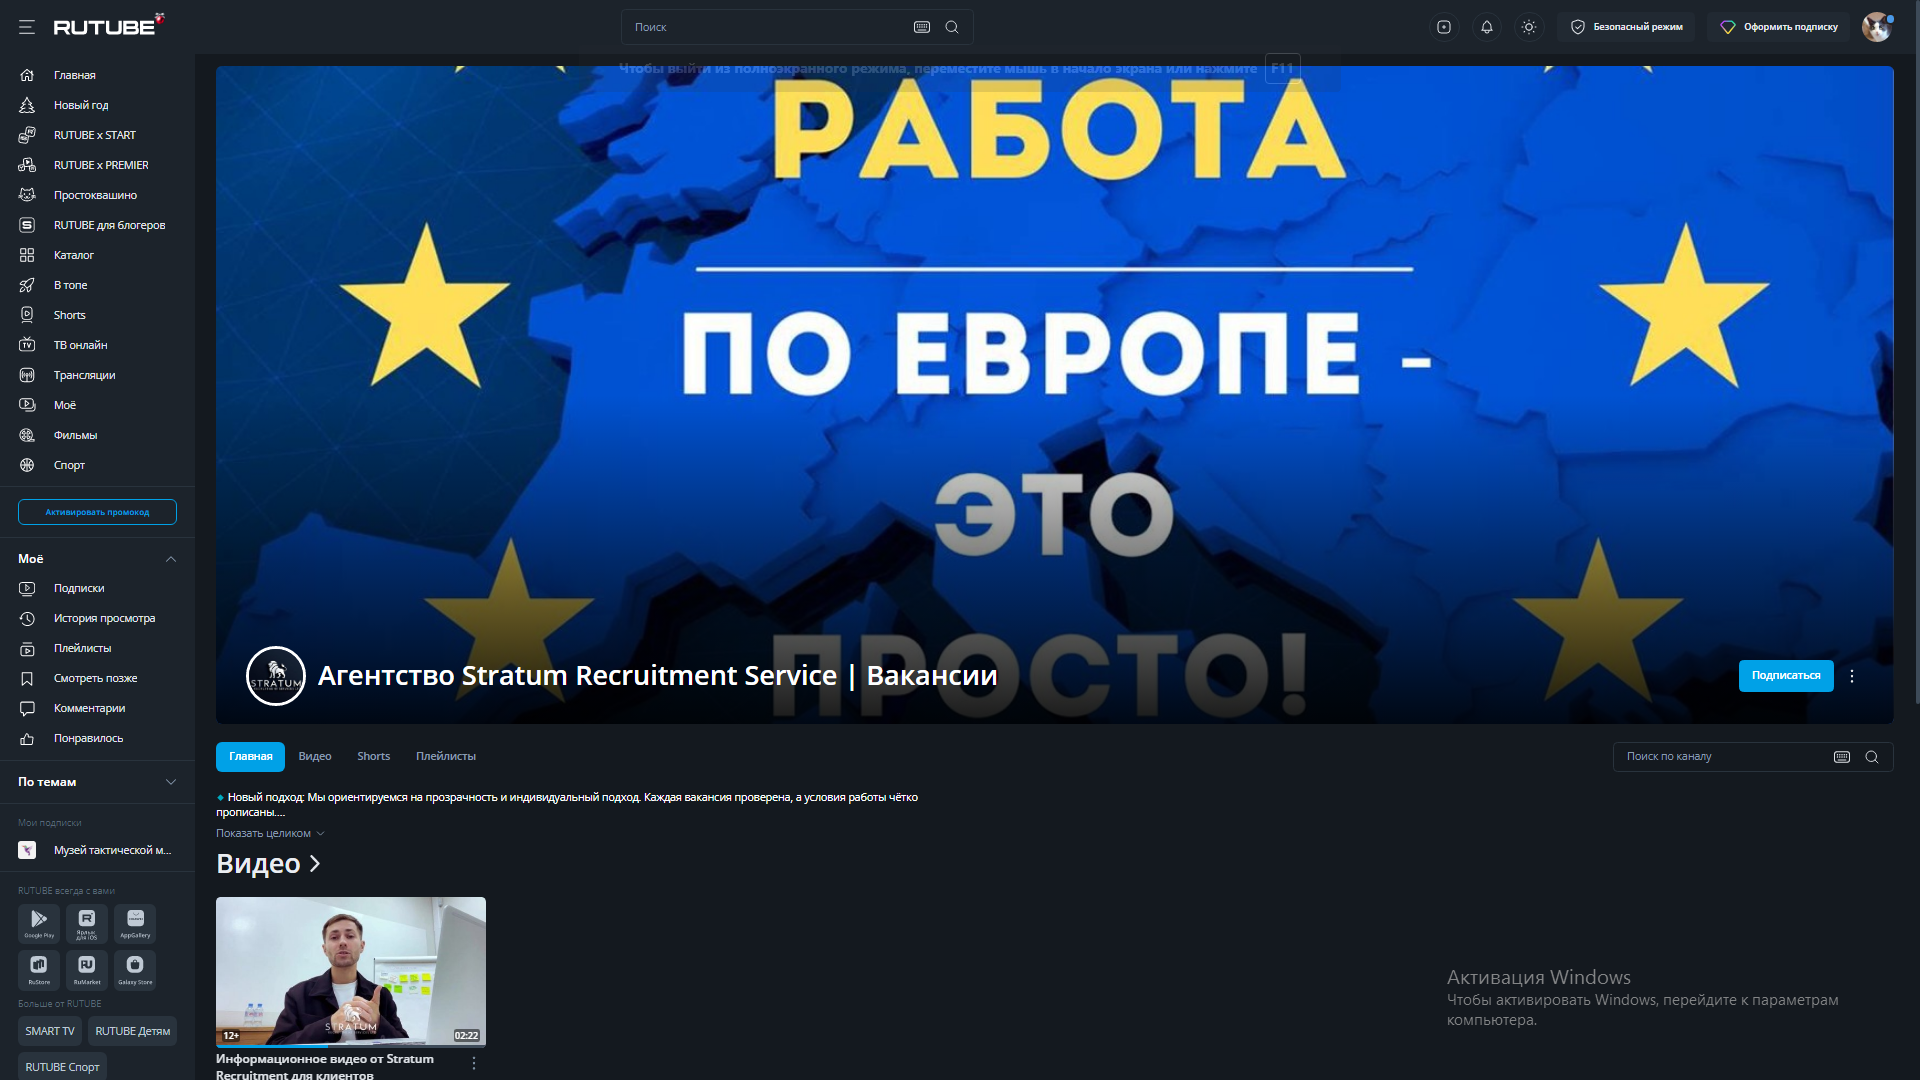The width and height of the screenshot is (1920, 1080).
Task: Open Простоквашино in the sidebar
Action: (x=97, y=195)
